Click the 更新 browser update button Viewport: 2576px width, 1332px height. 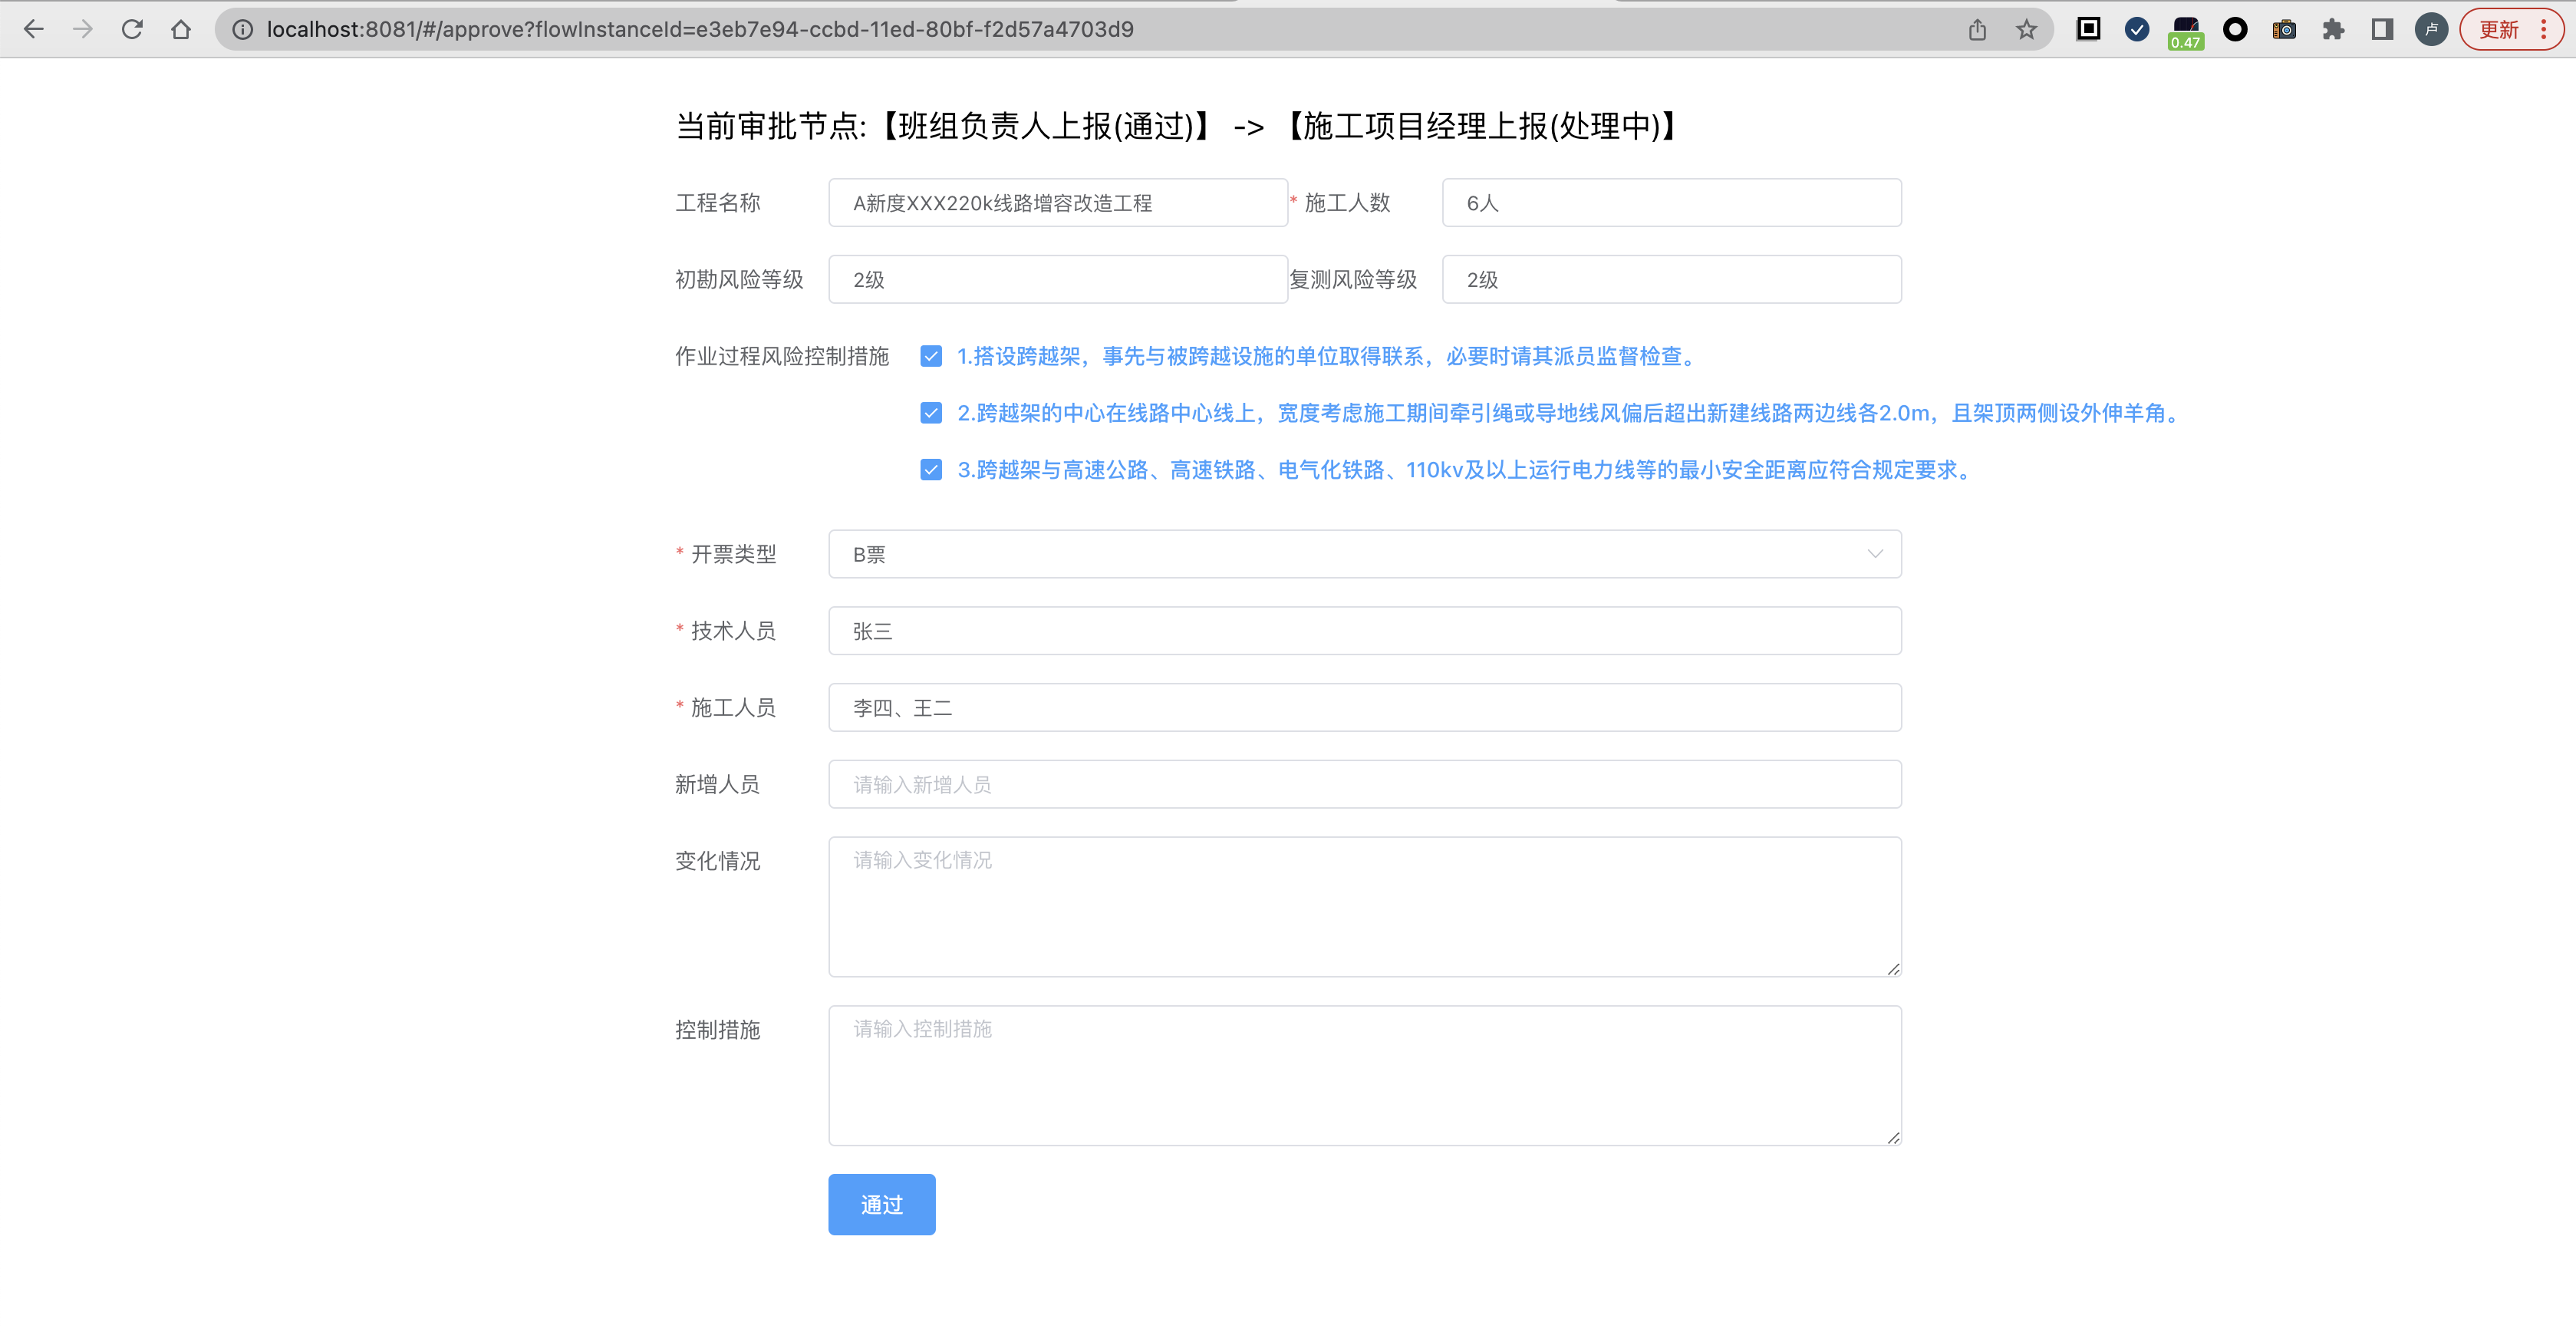click(2499, 29)
